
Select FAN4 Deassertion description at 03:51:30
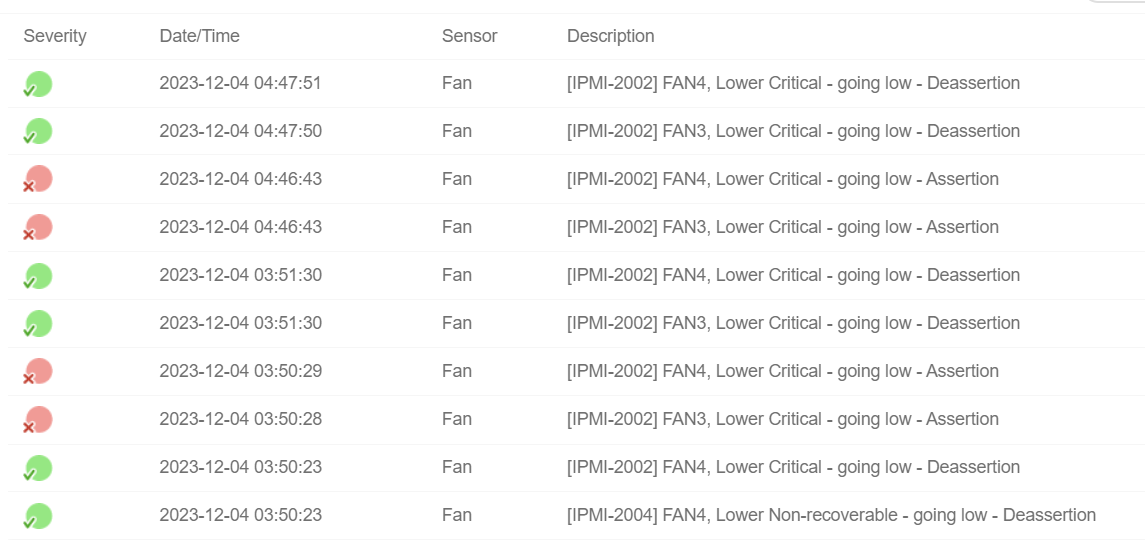(x=793, y=275)
